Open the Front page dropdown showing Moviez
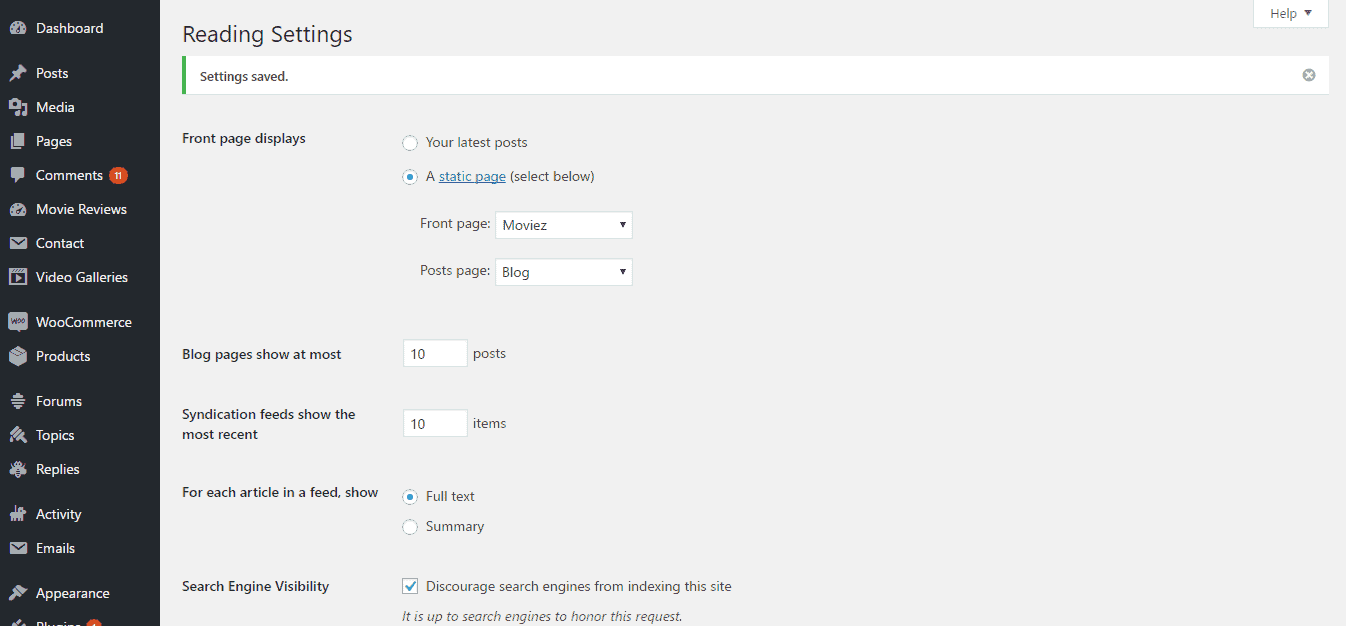Viewport: 1346px width, 626px height. coord(564,225)
